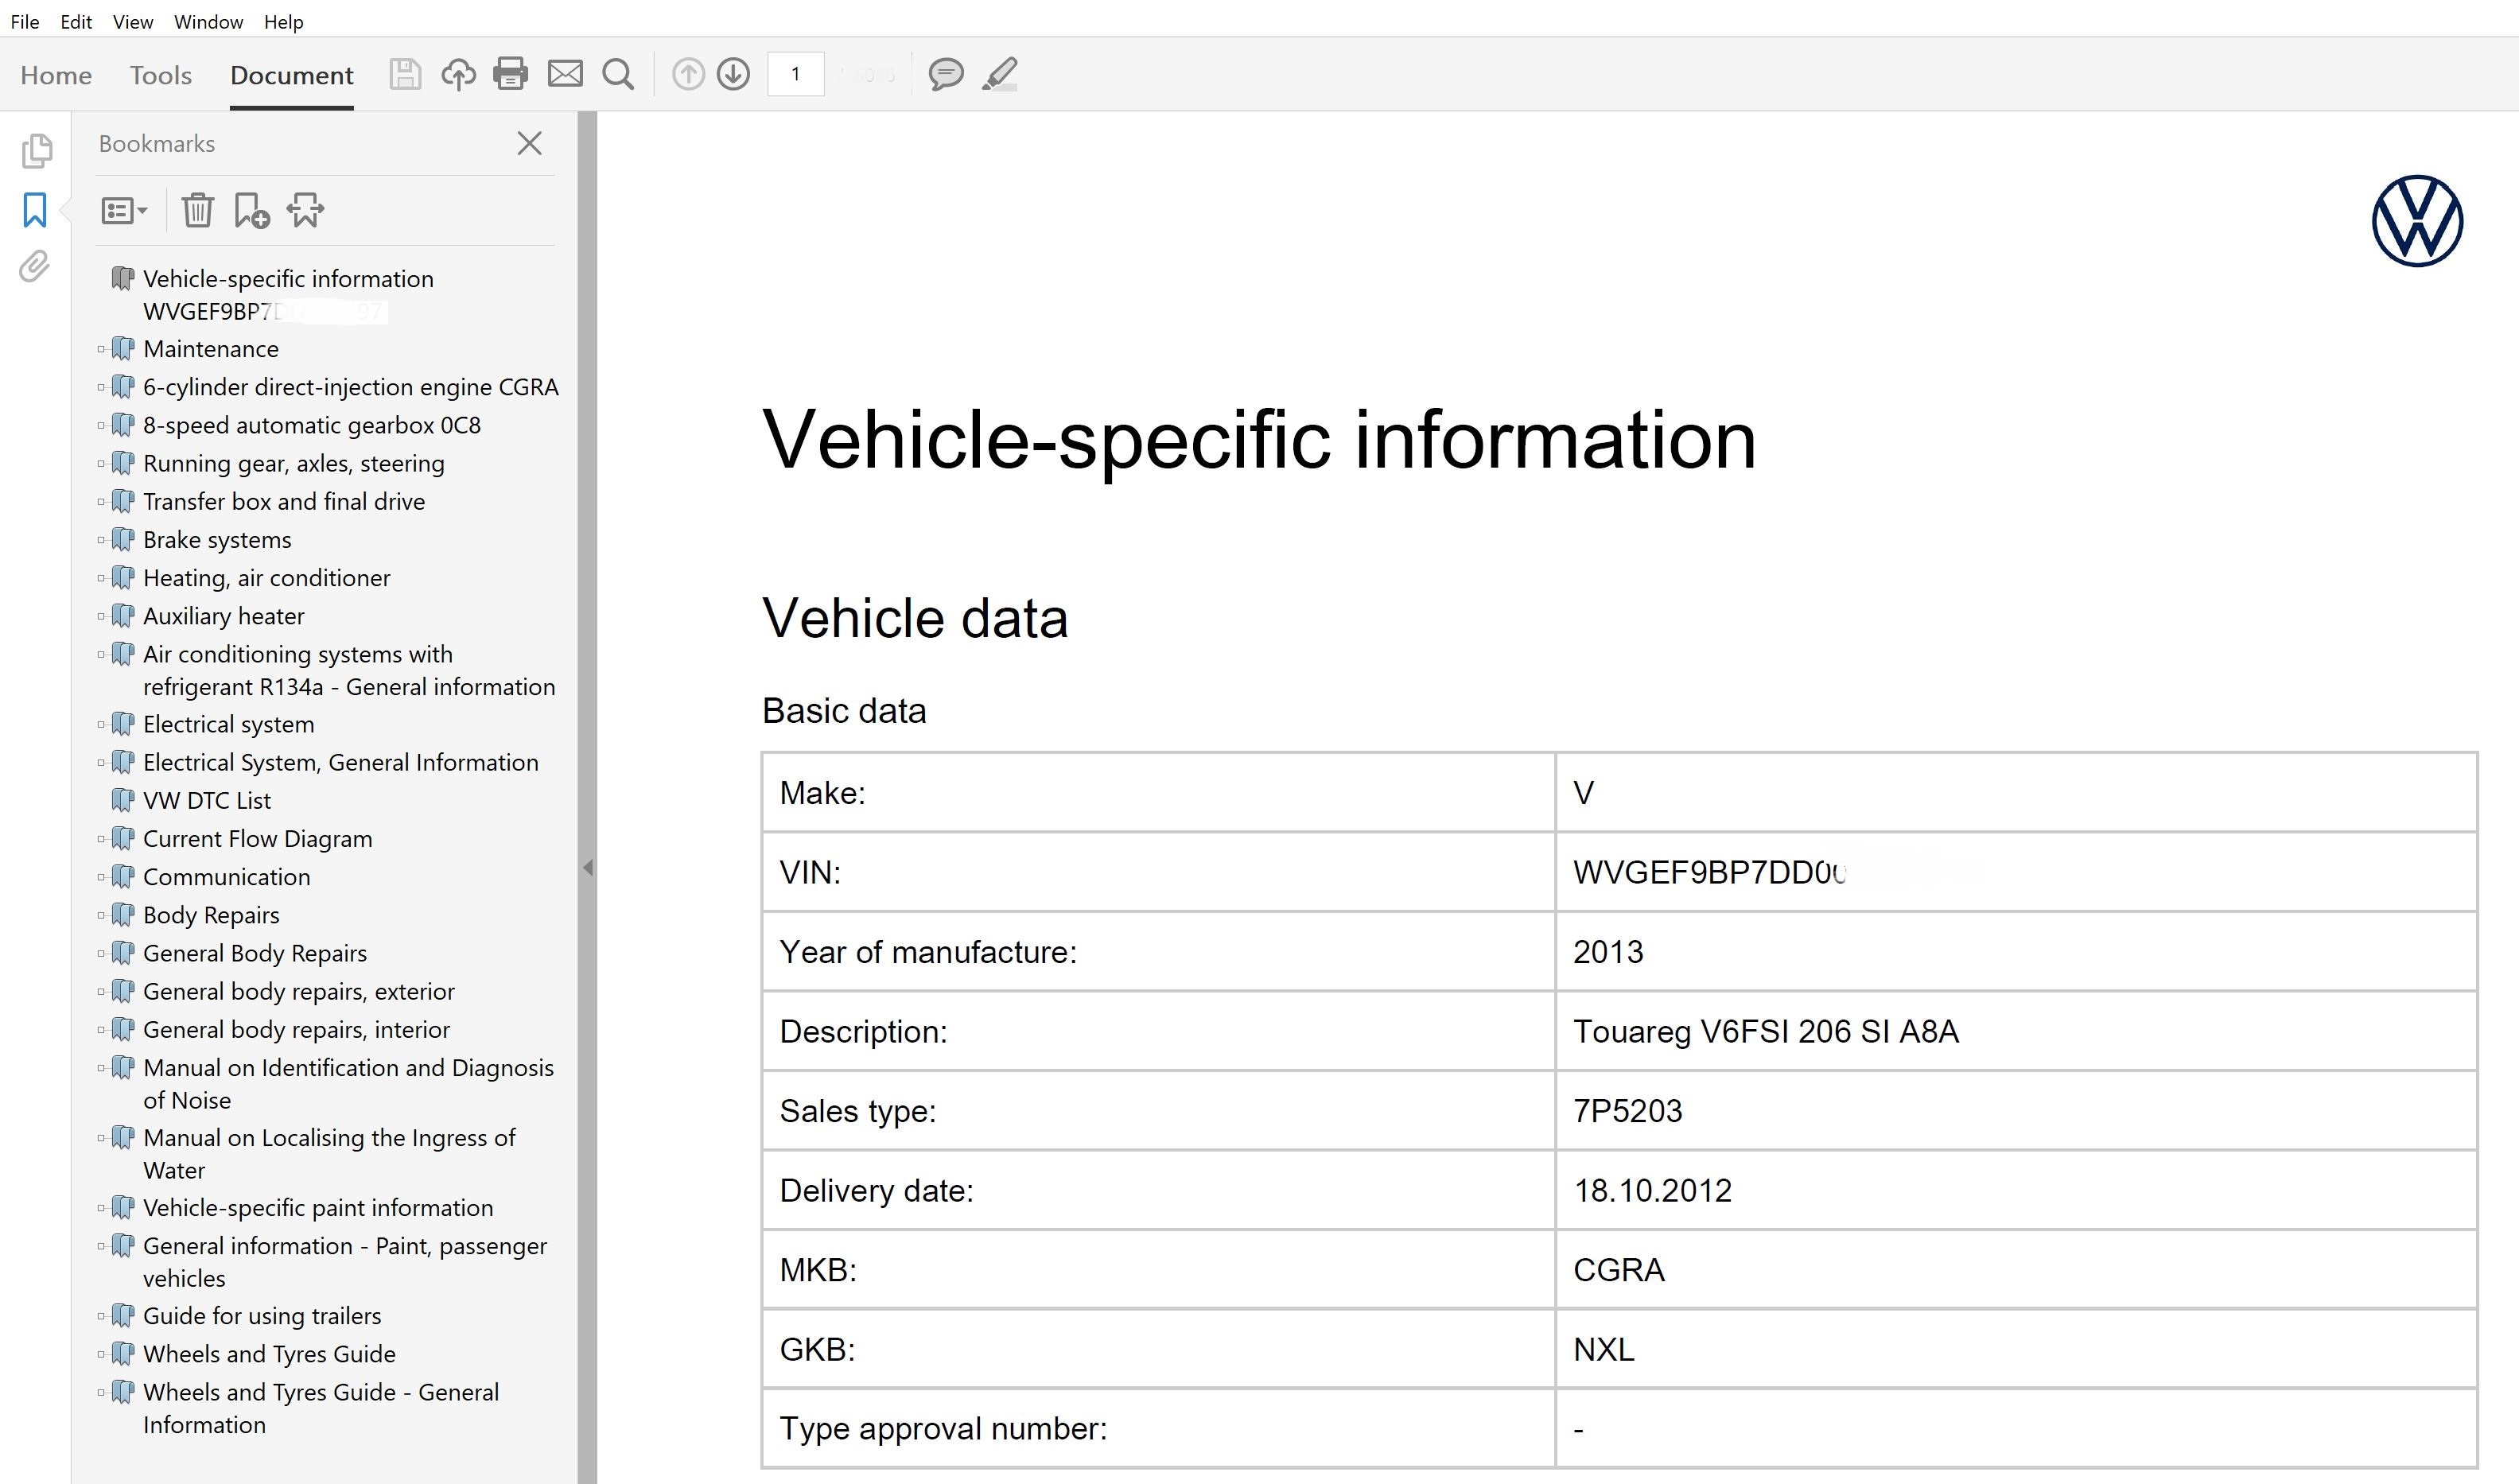
Task: Click the page number input field
Action: (x=795, y=74)
